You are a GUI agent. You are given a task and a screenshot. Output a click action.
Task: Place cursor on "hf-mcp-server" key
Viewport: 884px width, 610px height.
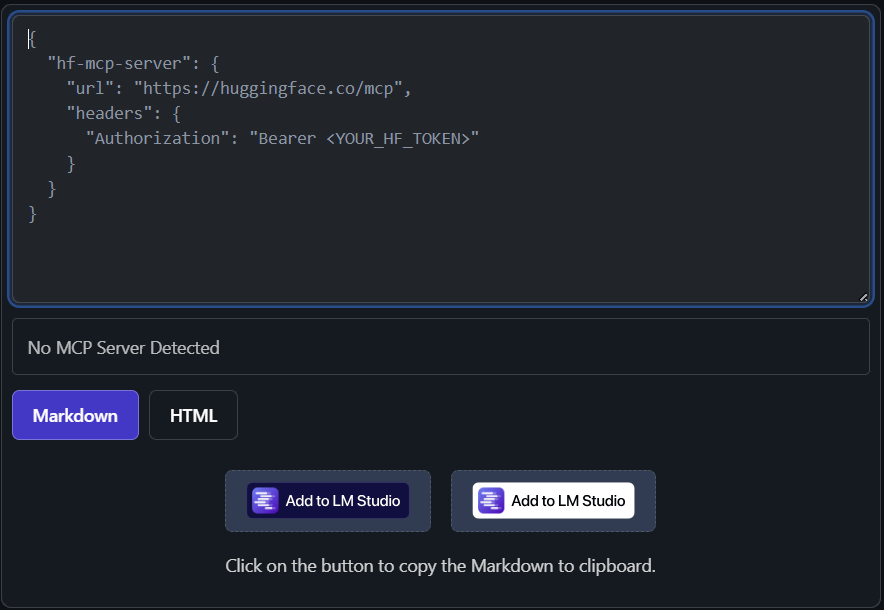coord(120,63)
